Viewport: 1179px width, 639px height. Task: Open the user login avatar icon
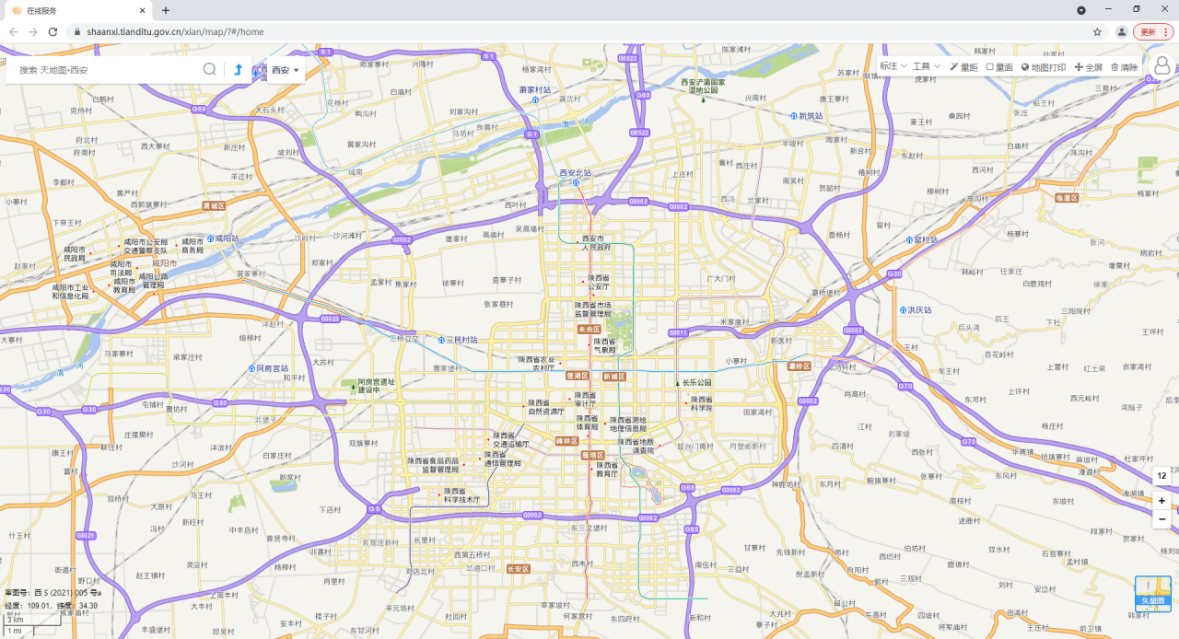1162,65
